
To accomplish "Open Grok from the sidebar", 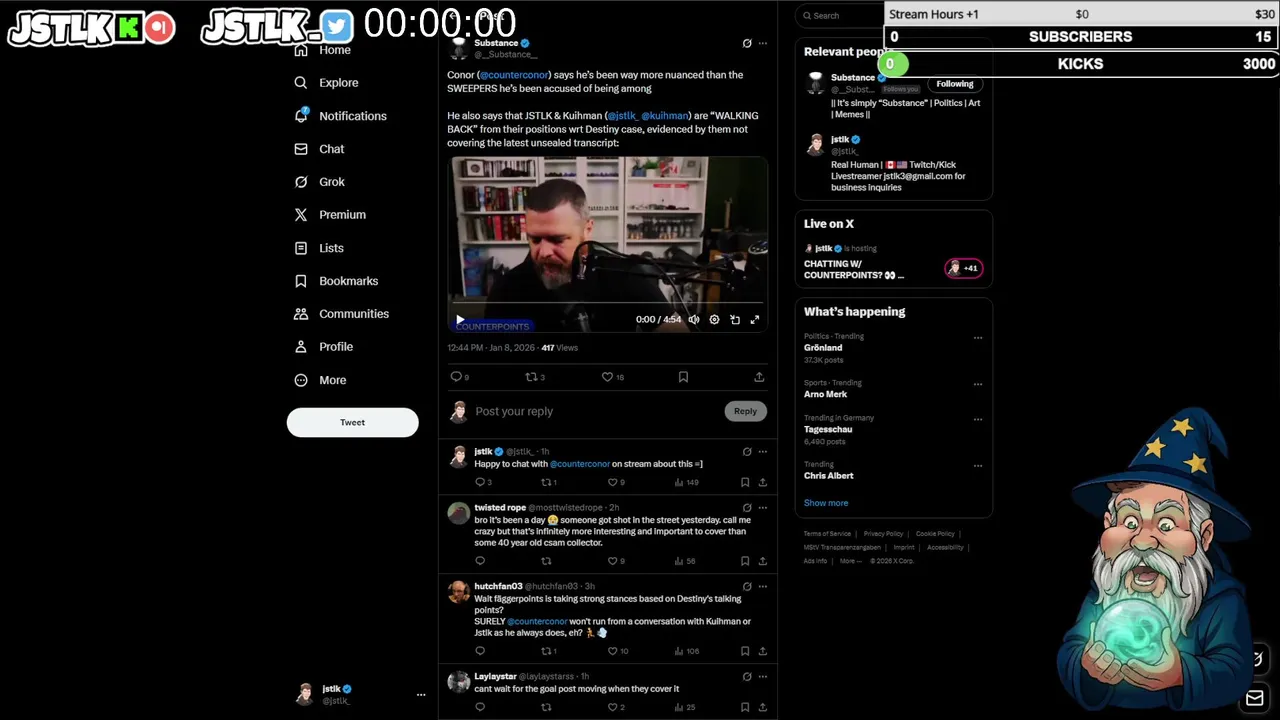I will coord(319,182).
